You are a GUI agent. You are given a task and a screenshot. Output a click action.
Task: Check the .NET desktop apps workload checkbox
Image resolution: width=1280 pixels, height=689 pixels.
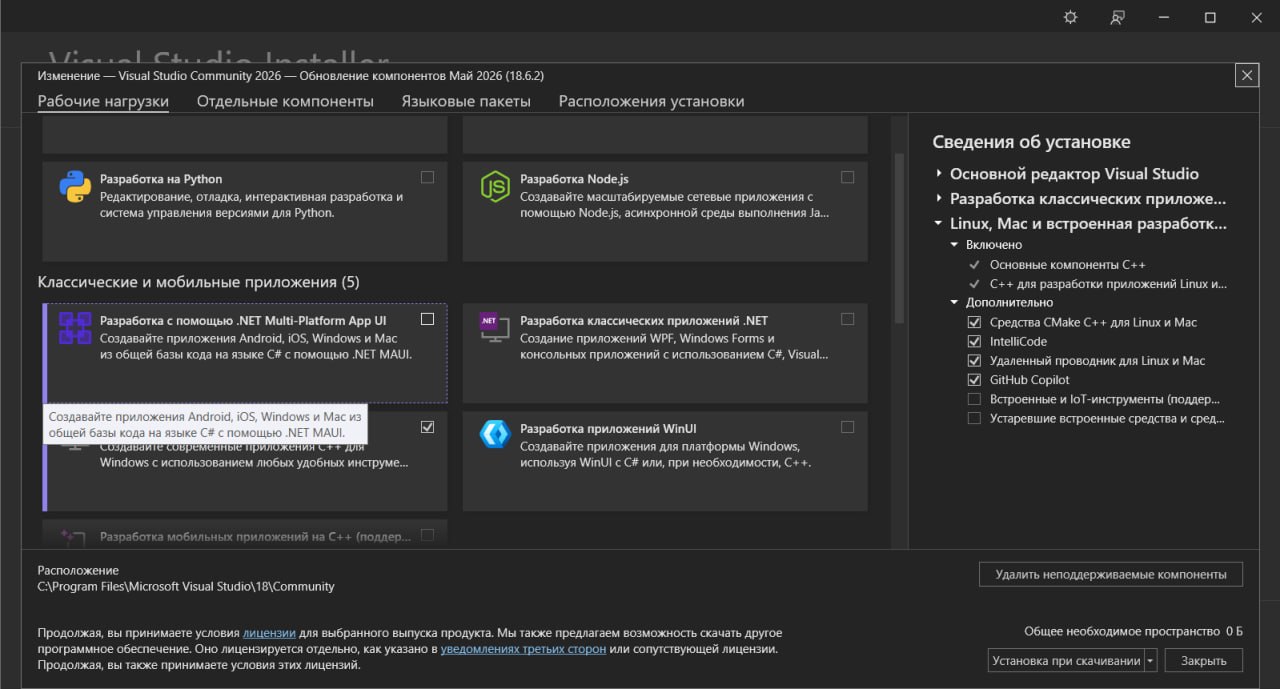(x=848, y=319)
